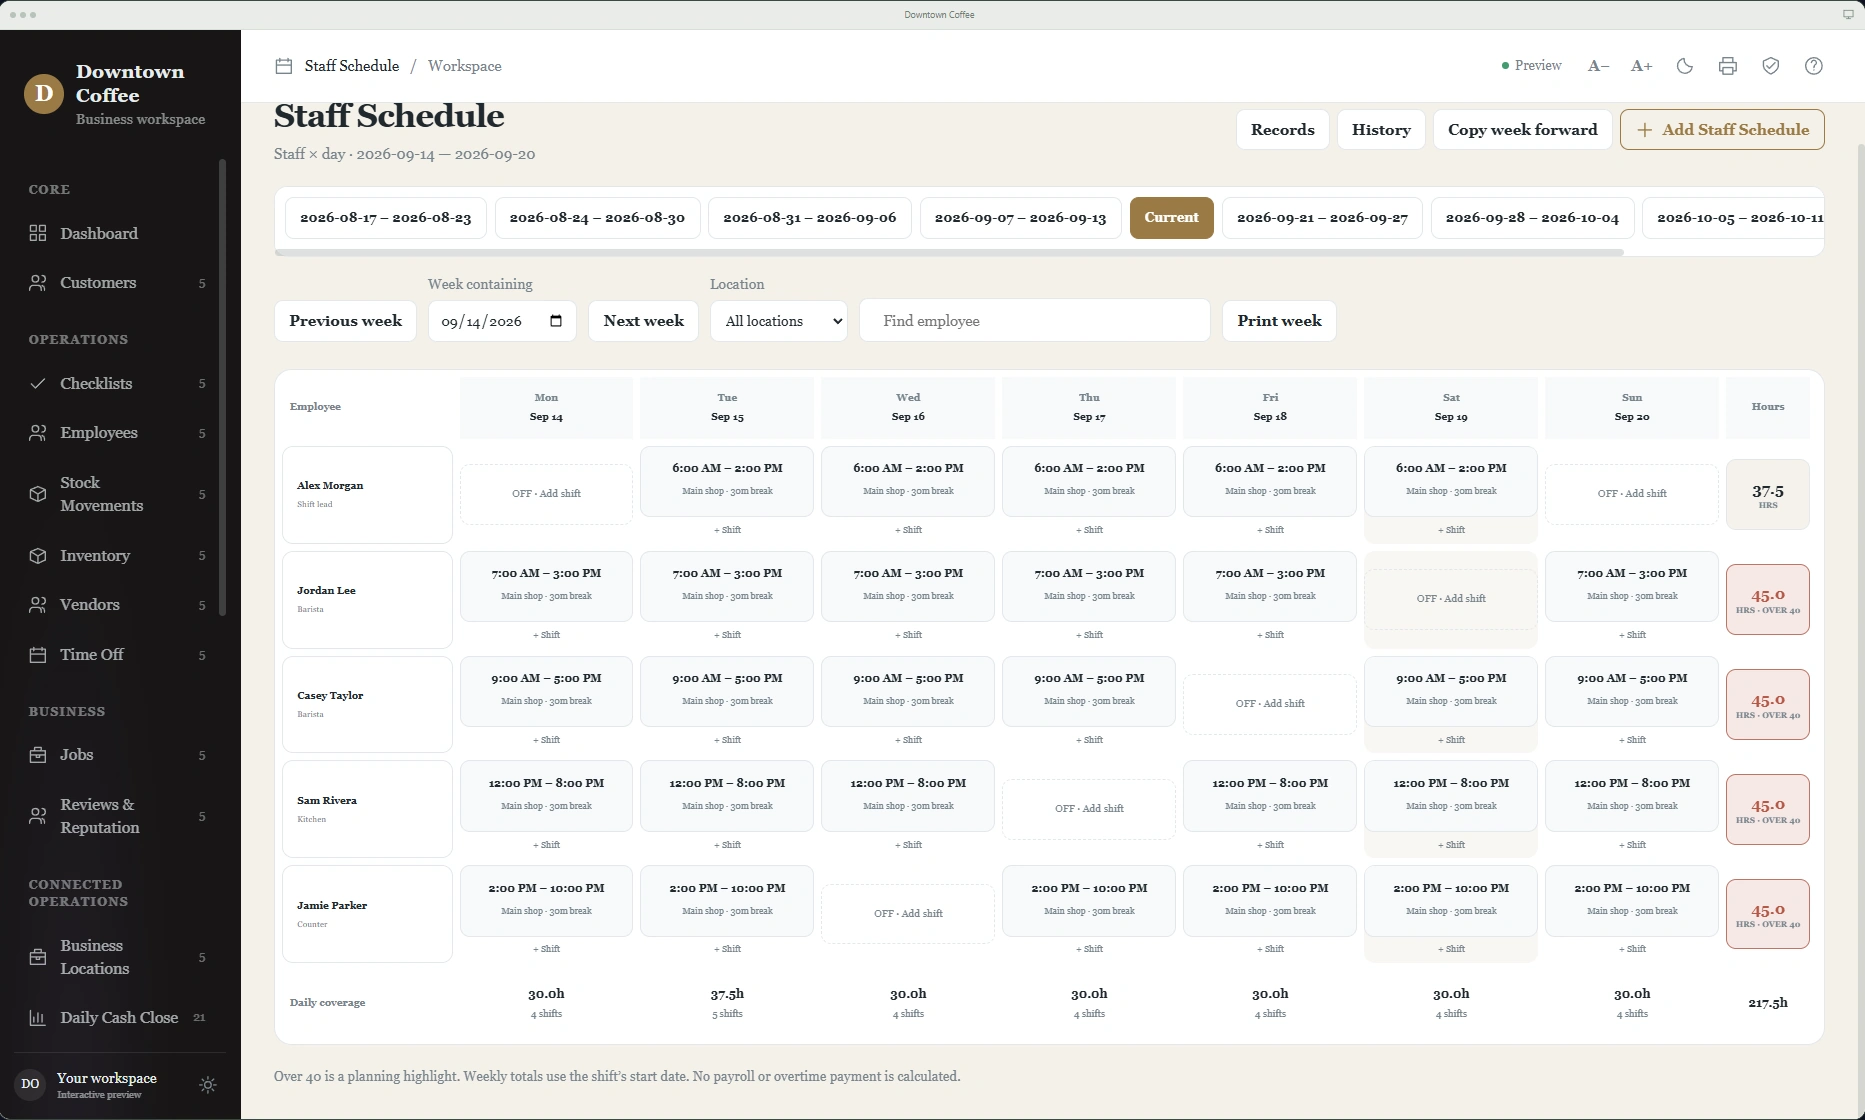Click the Find employee search field
Viewport: 1865px width, 1120px height.
tap(1035, 321)
